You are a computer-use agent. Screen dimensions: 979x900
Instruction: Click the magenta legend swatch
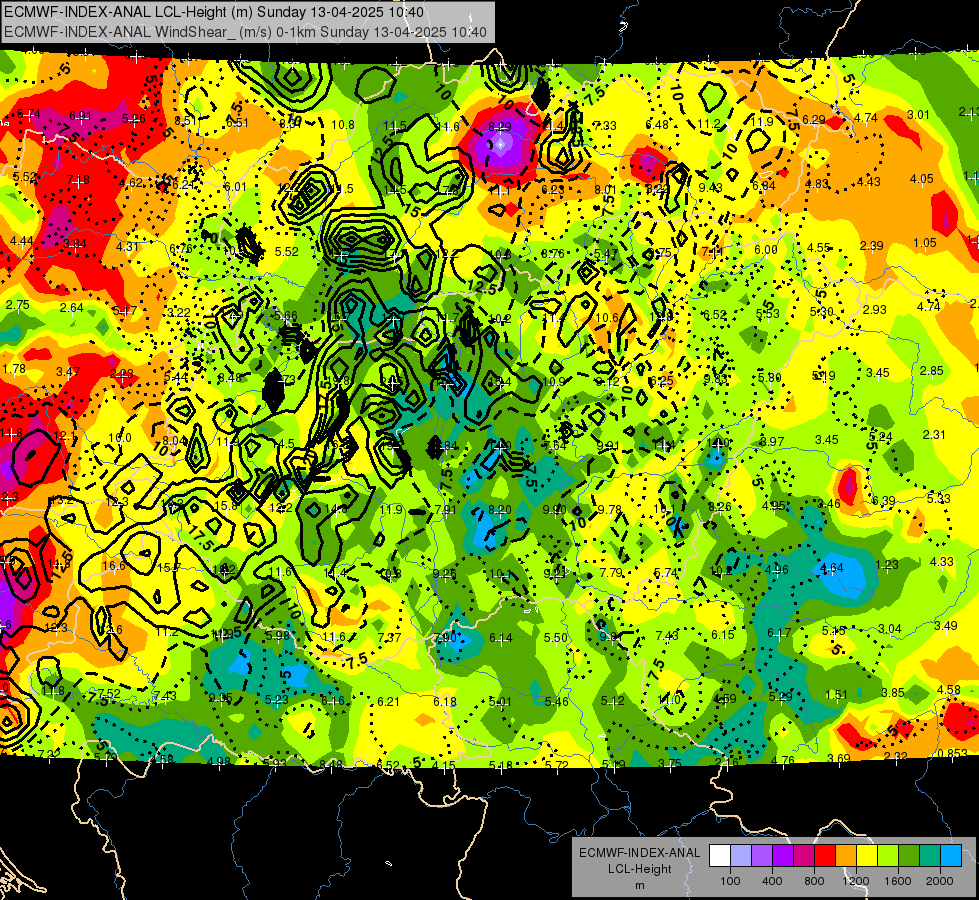pyautogui.click(x=804, y=856)
